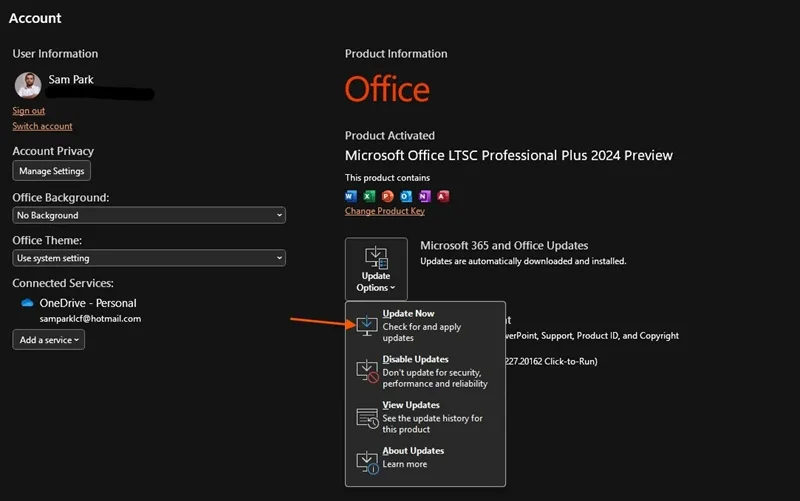
Task: Click the OneNote app icon
Action: [x=424, y=196]
